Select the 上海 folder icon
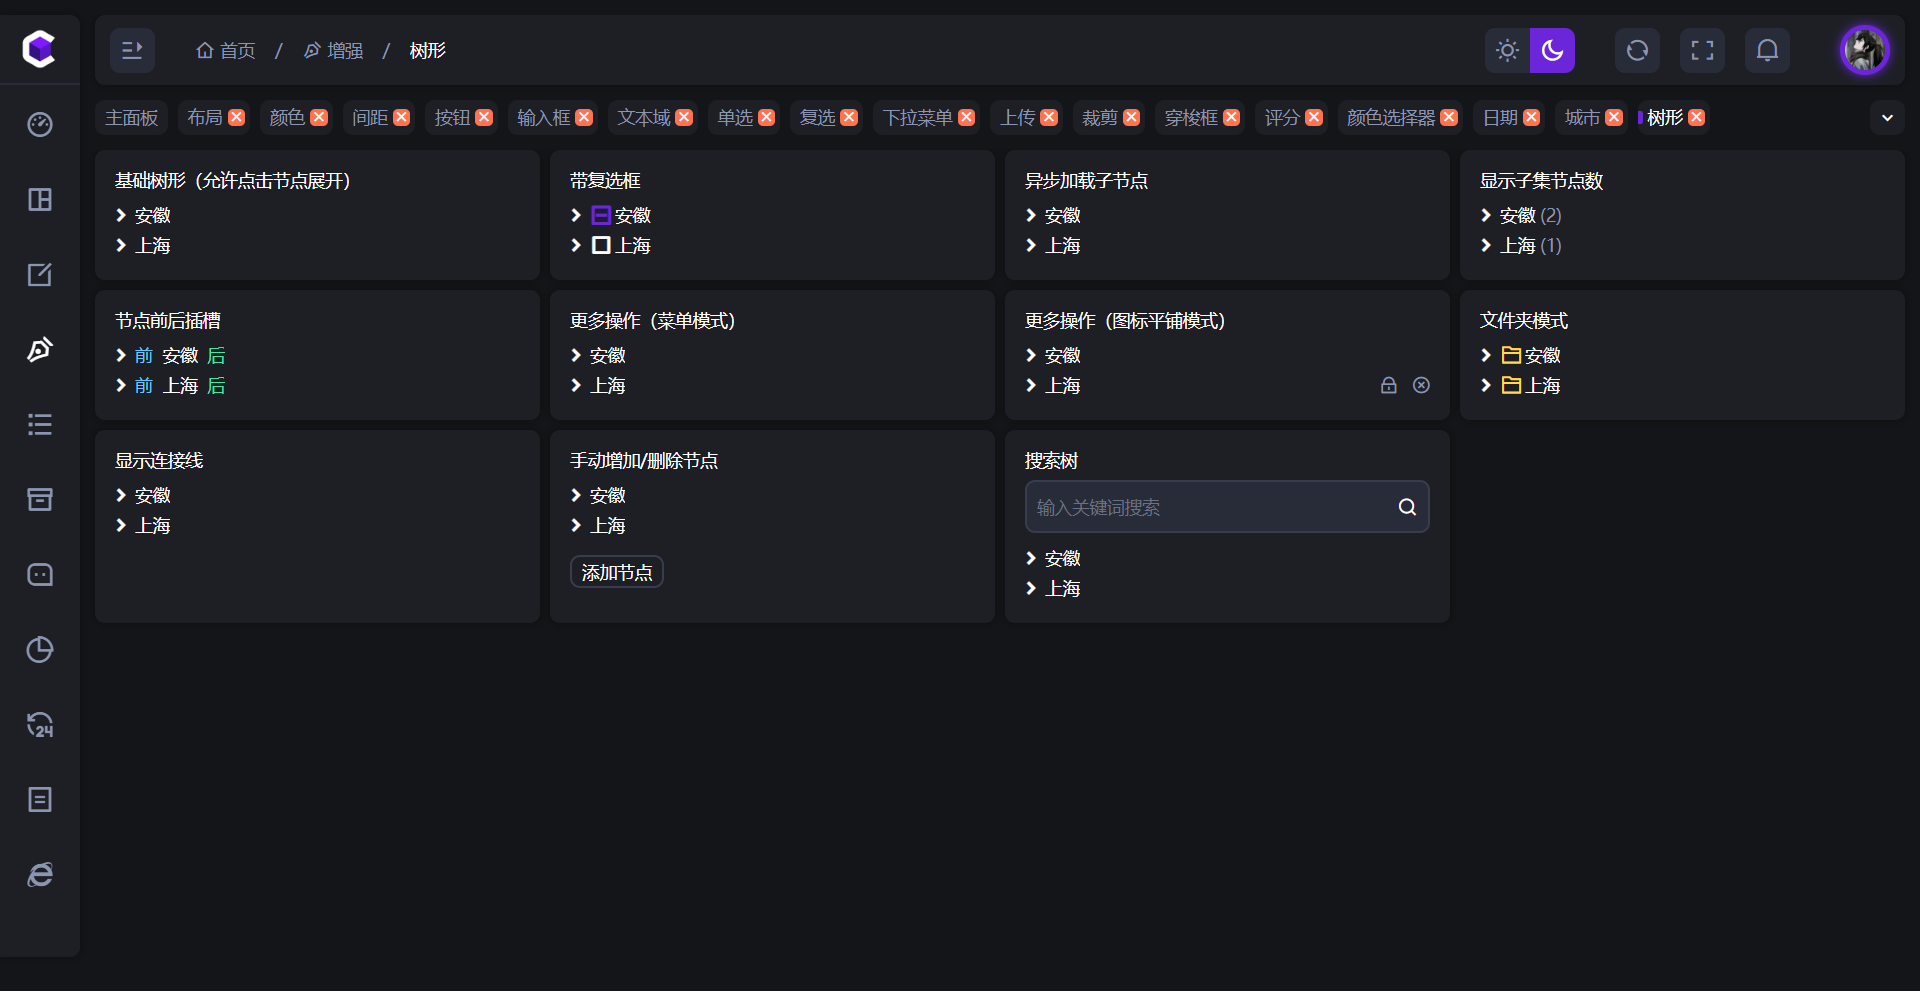This screenshot has width=1920, height=992. (x=1511, y=385)
